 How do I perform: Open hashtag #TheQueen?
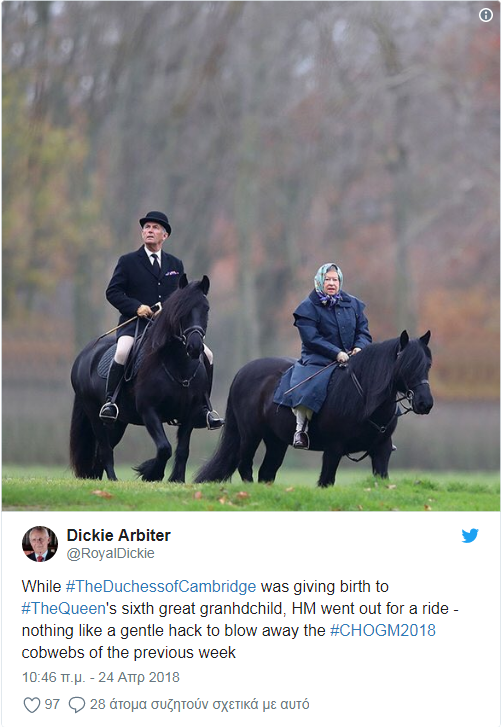point(63,608)
